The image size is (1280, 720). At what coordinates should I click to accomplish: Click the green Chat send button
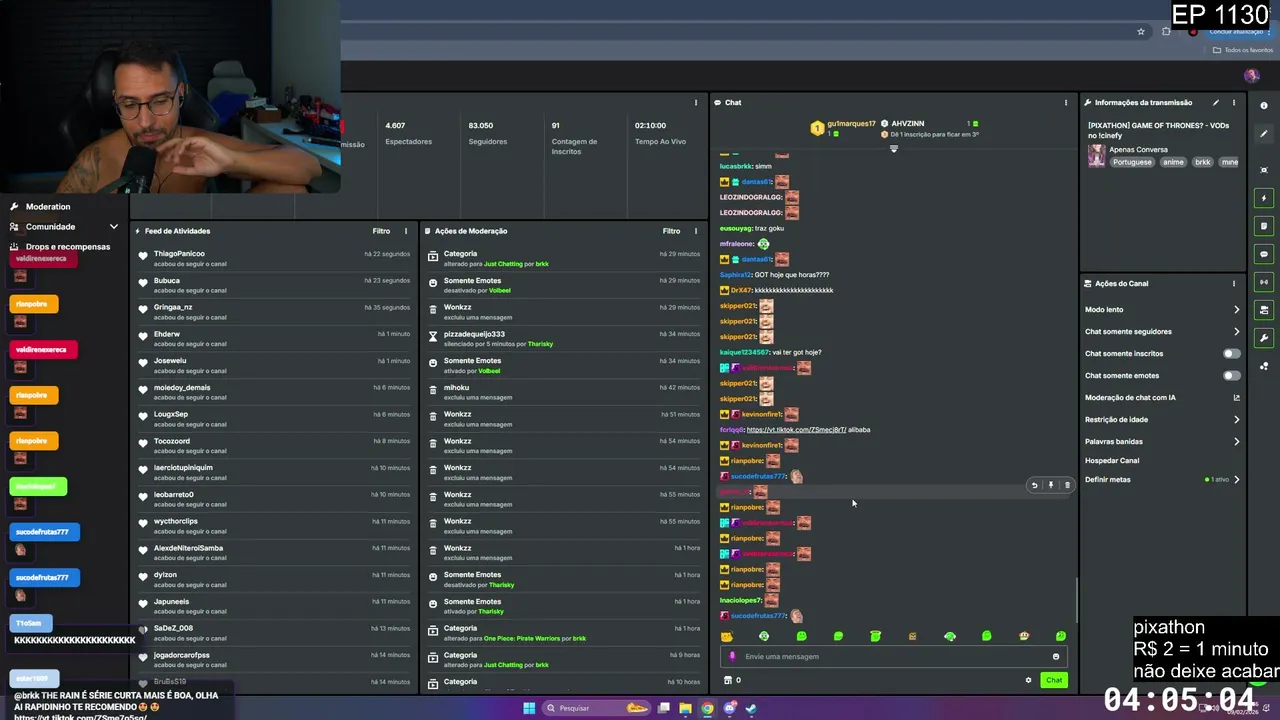tap(1054, 680)
